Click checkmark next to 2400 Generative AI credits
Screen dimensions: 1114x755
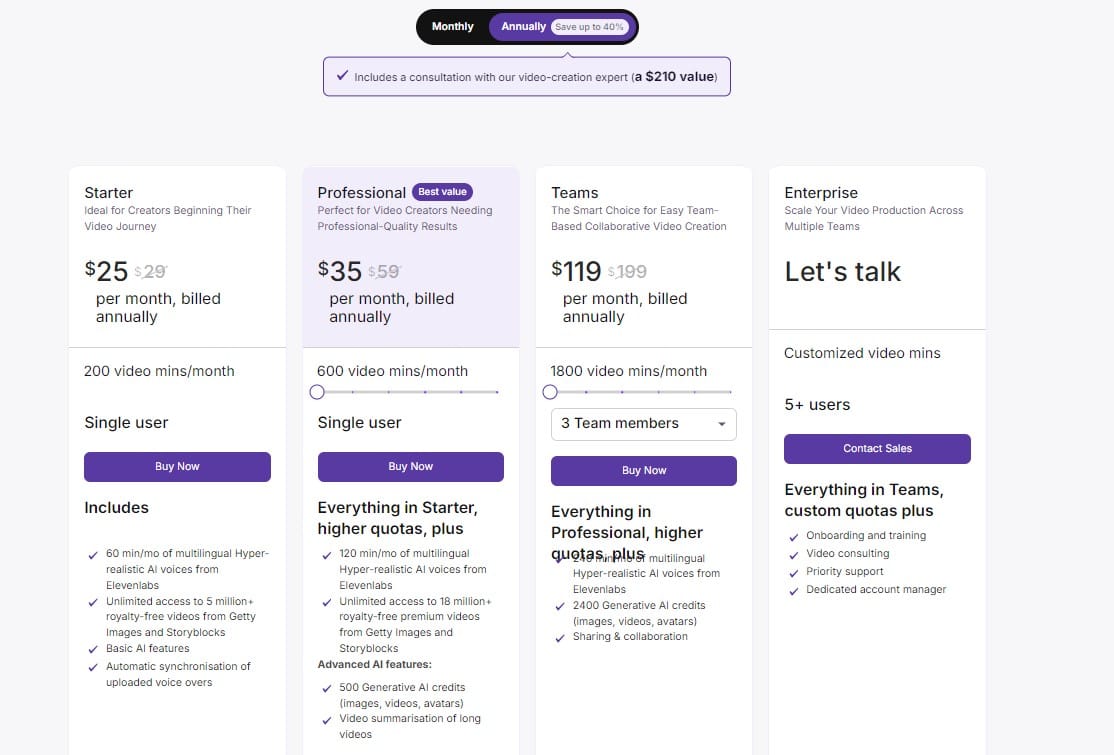pos(559,605)
